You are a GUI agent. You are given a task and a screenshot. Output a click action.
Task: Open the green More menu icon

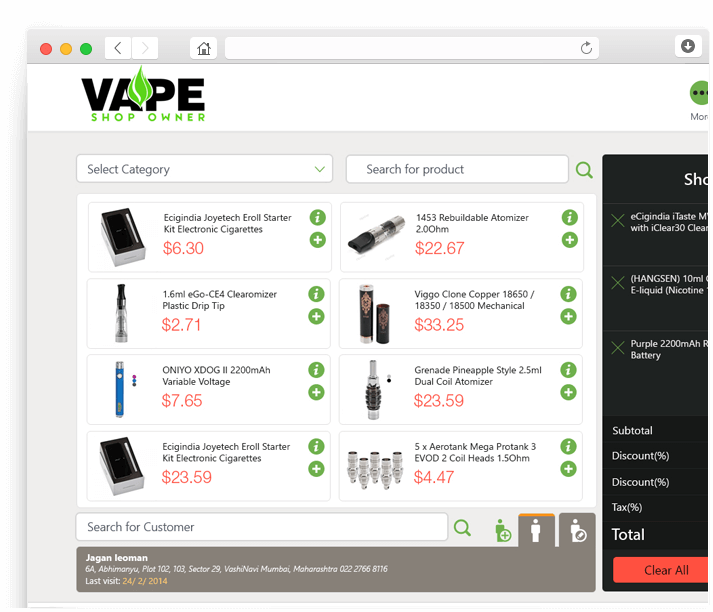[700, 93]
